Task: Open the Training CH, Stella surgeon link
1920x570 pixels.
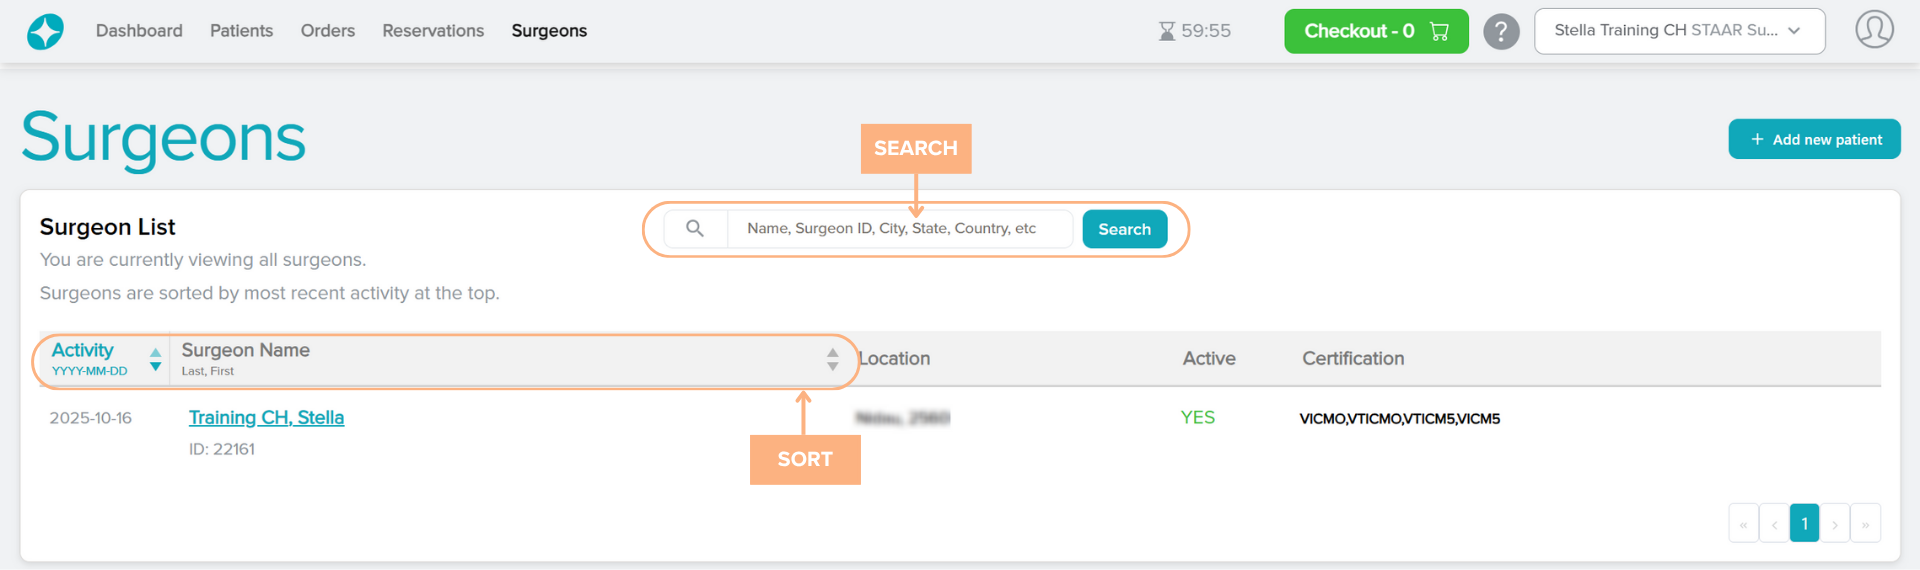Action: click(x=266, y=418)
